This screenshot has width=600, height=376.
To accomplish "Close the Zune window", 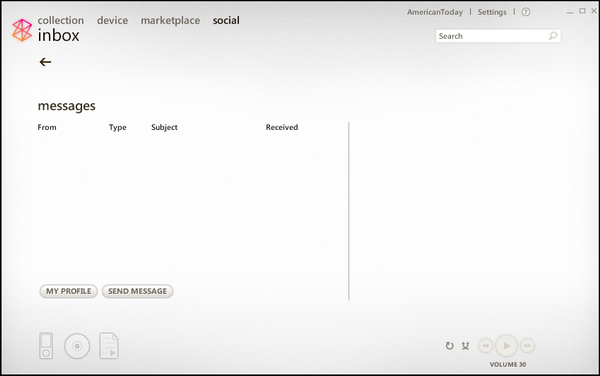I will click(594, 11).
